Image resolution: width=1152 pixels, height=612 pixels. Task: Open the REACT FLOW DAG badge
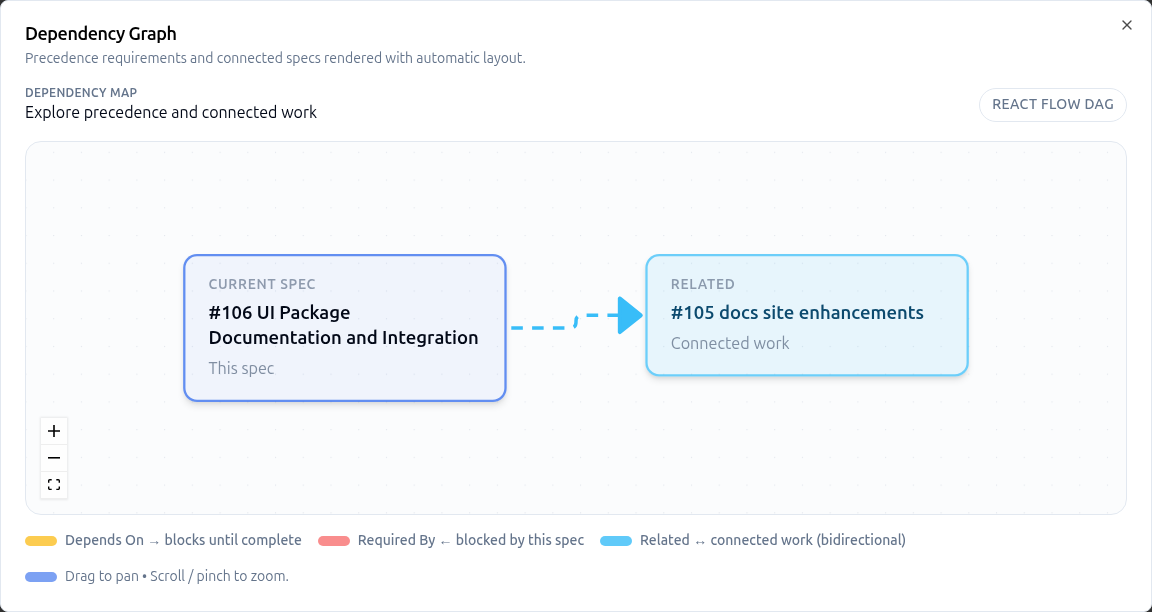click(1052, 104)
